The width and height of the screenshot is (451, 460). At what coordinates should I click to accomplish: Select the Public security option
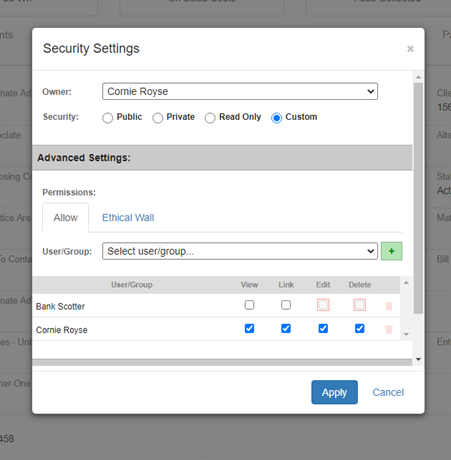[x=108, y=118]
